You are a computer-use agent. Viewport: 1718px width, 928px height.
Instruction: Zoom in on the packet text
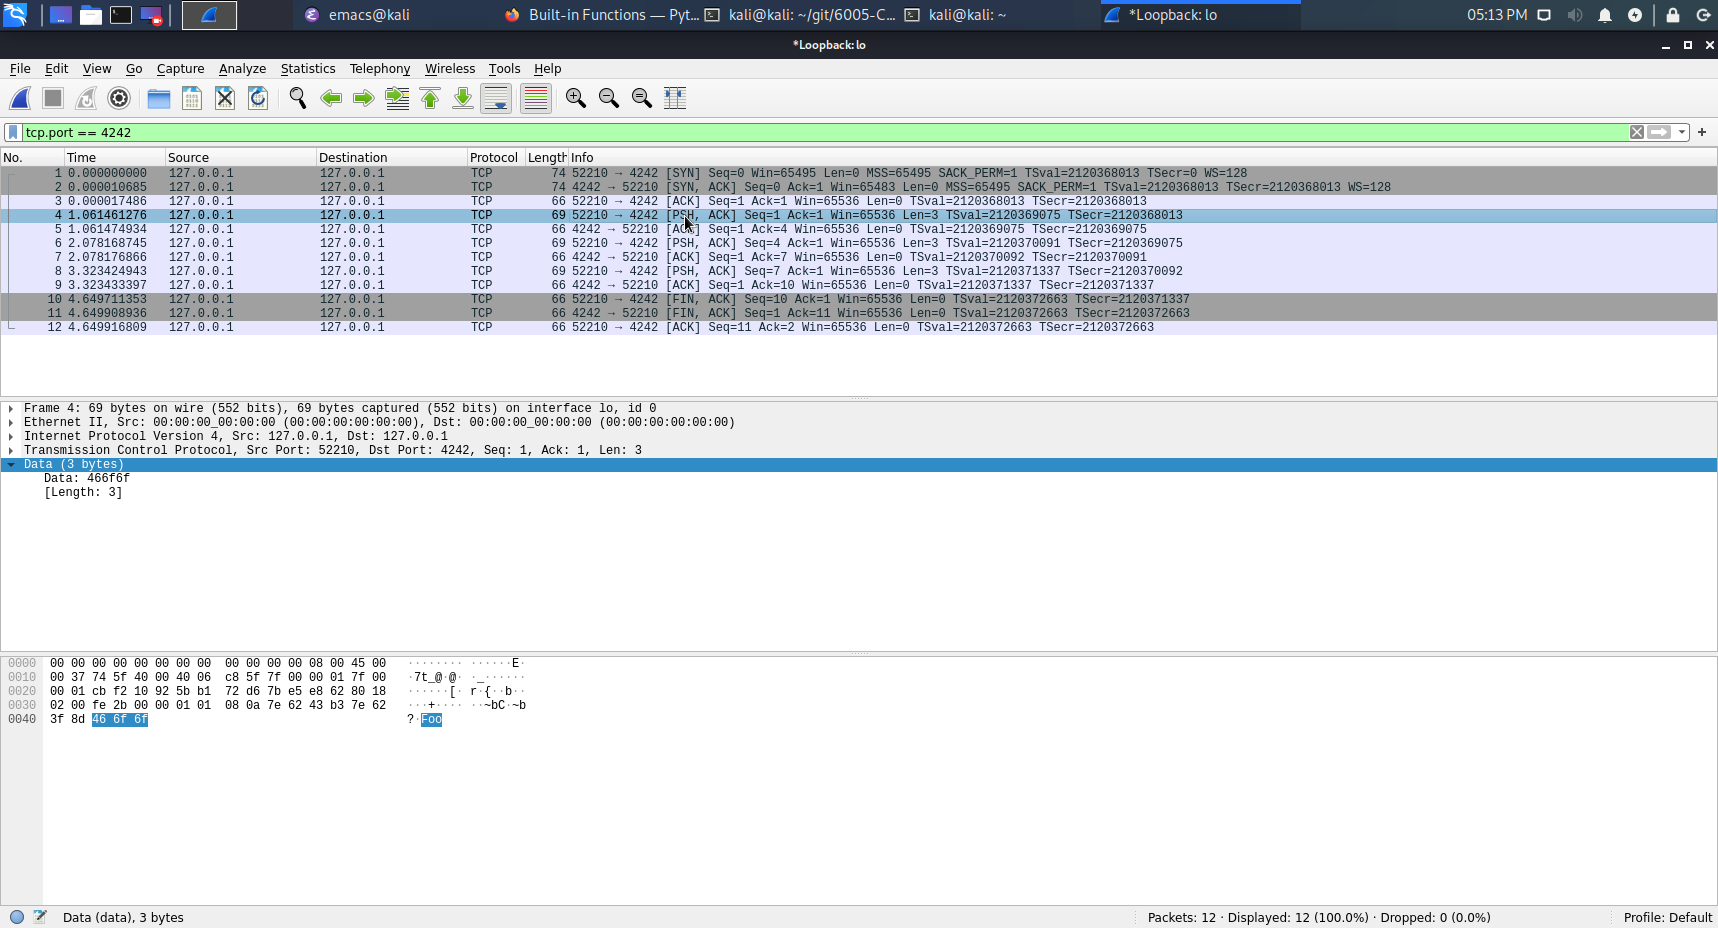pyautogui.click(x=576, y=98)
